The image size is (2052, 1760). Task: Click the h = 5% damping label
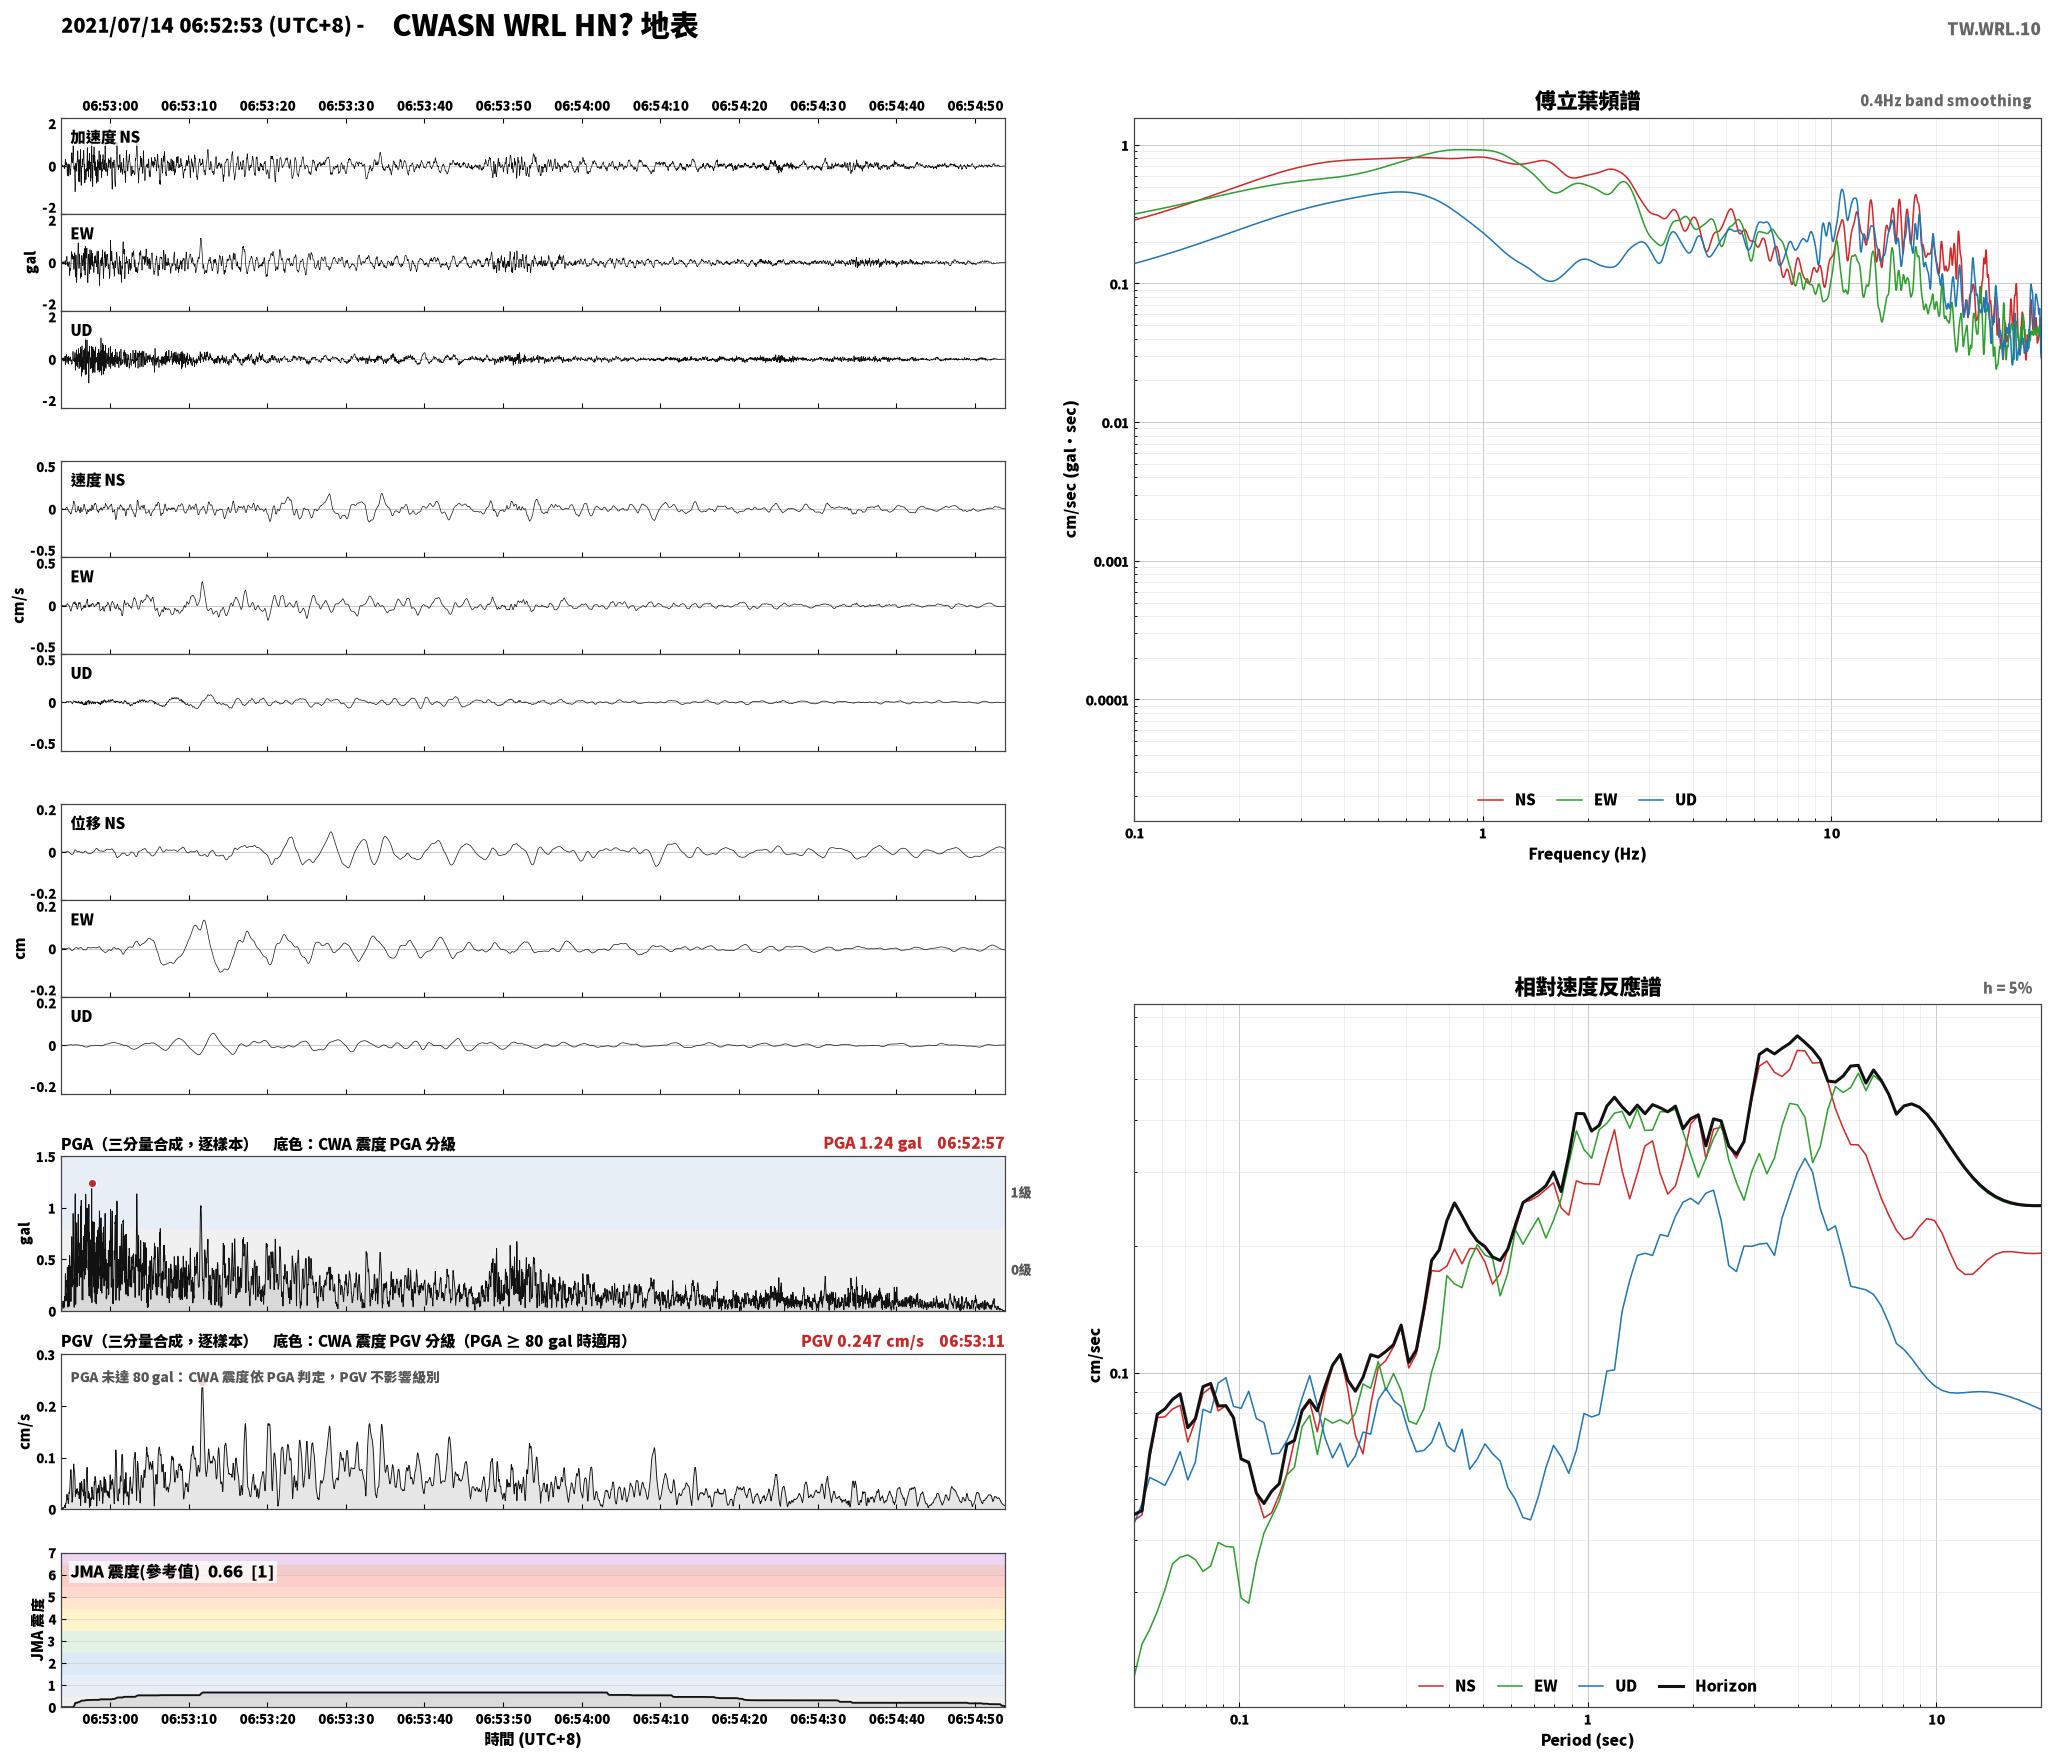pyautogui.click(x=2007, y=988)
